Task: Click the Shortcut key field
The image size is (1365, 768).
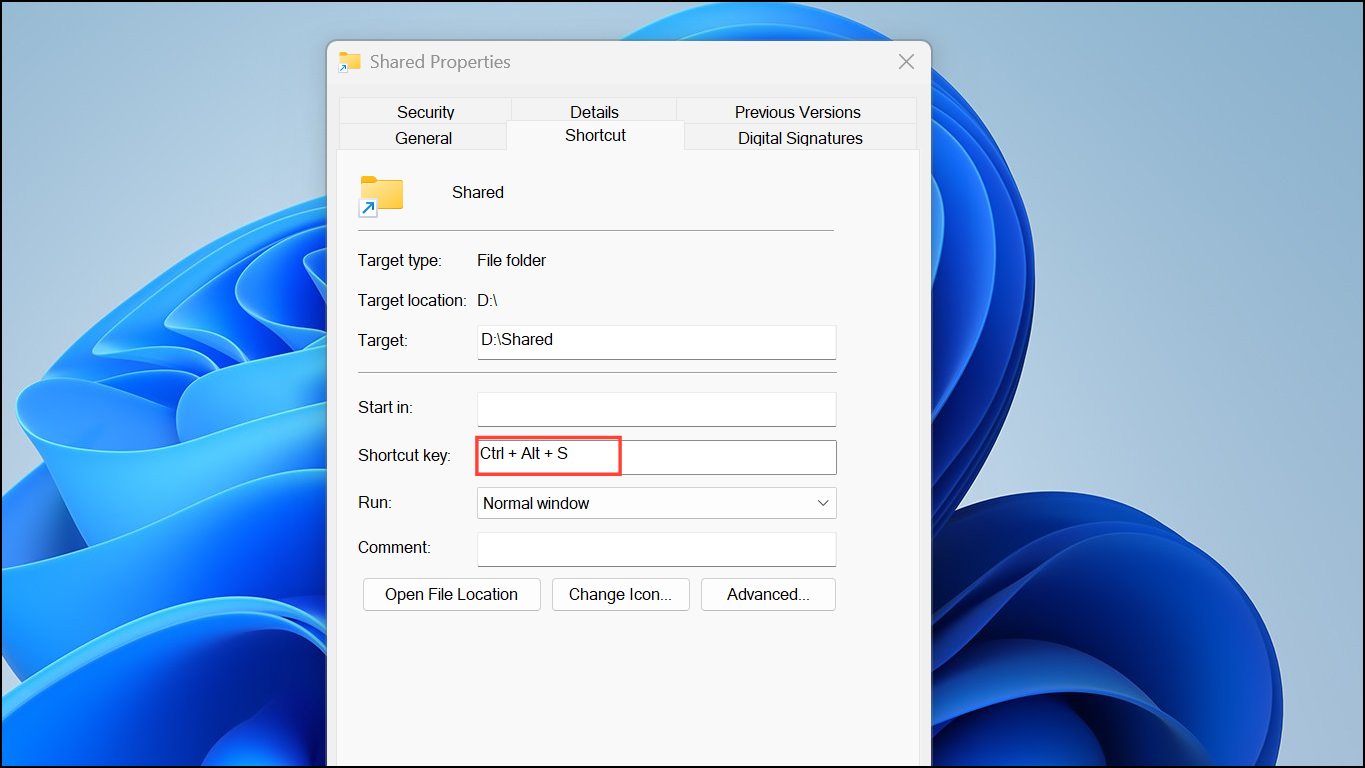Action: [656, 457]
